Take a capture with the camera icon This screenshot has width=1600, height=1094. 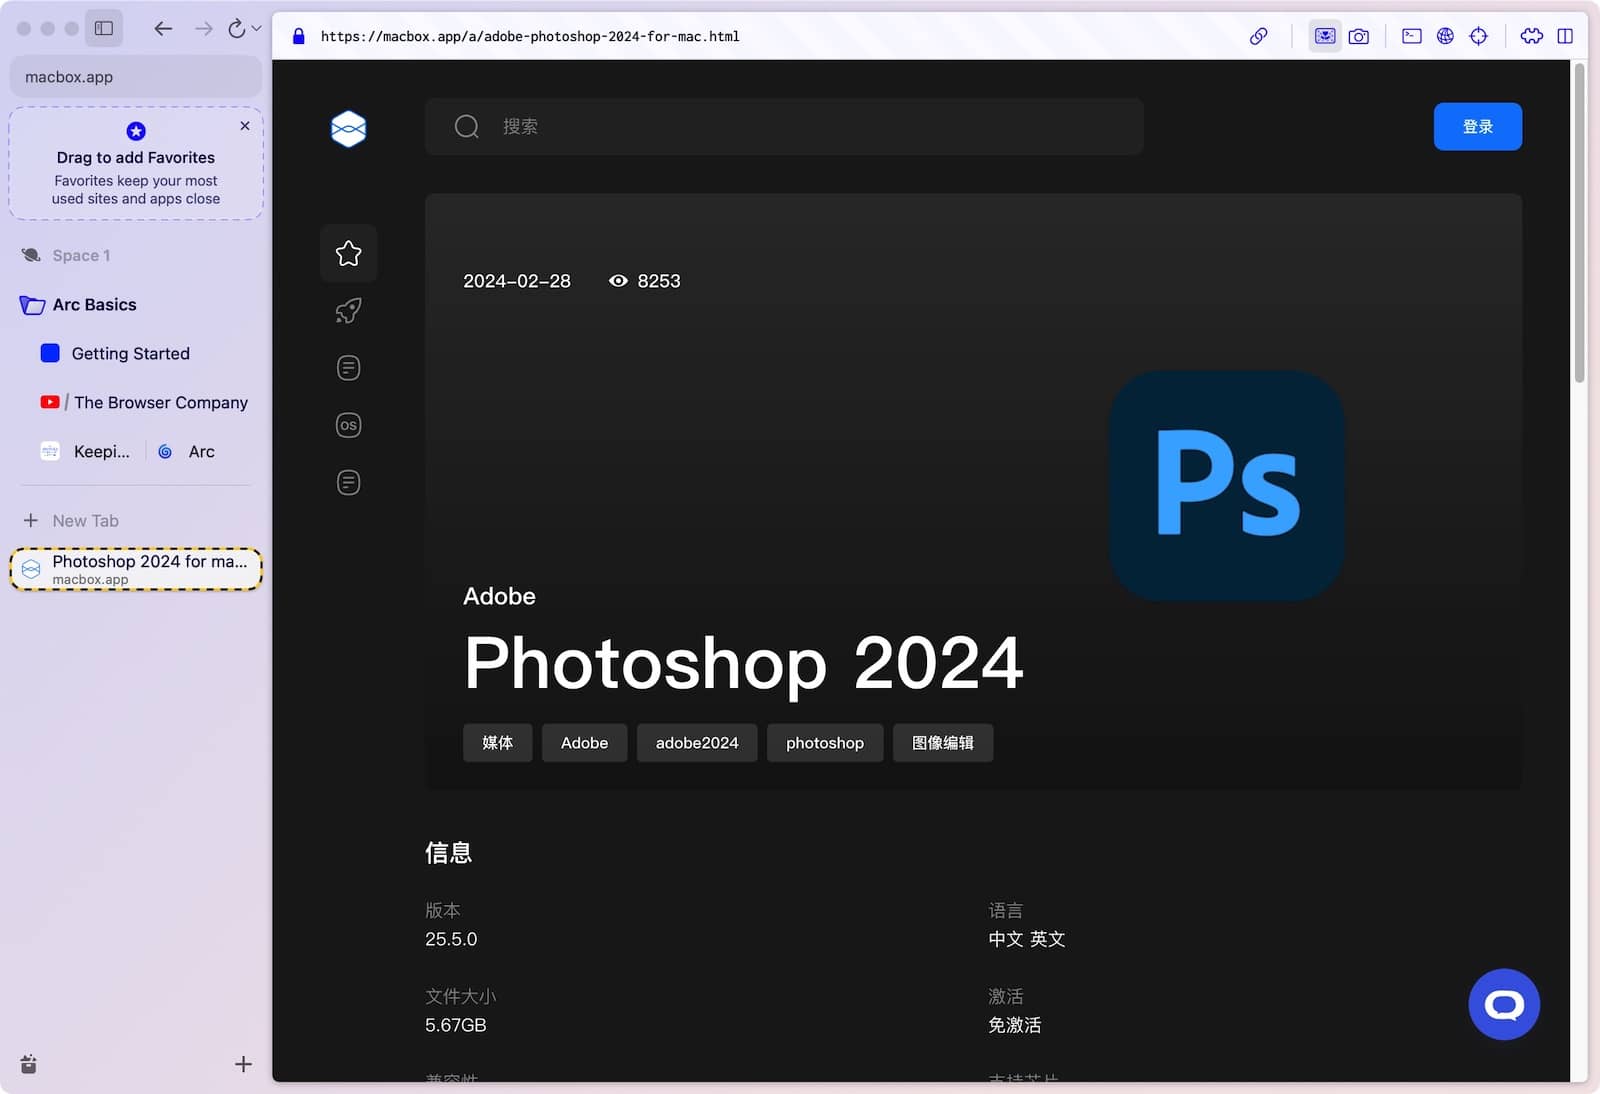[x=1358, y=36]
